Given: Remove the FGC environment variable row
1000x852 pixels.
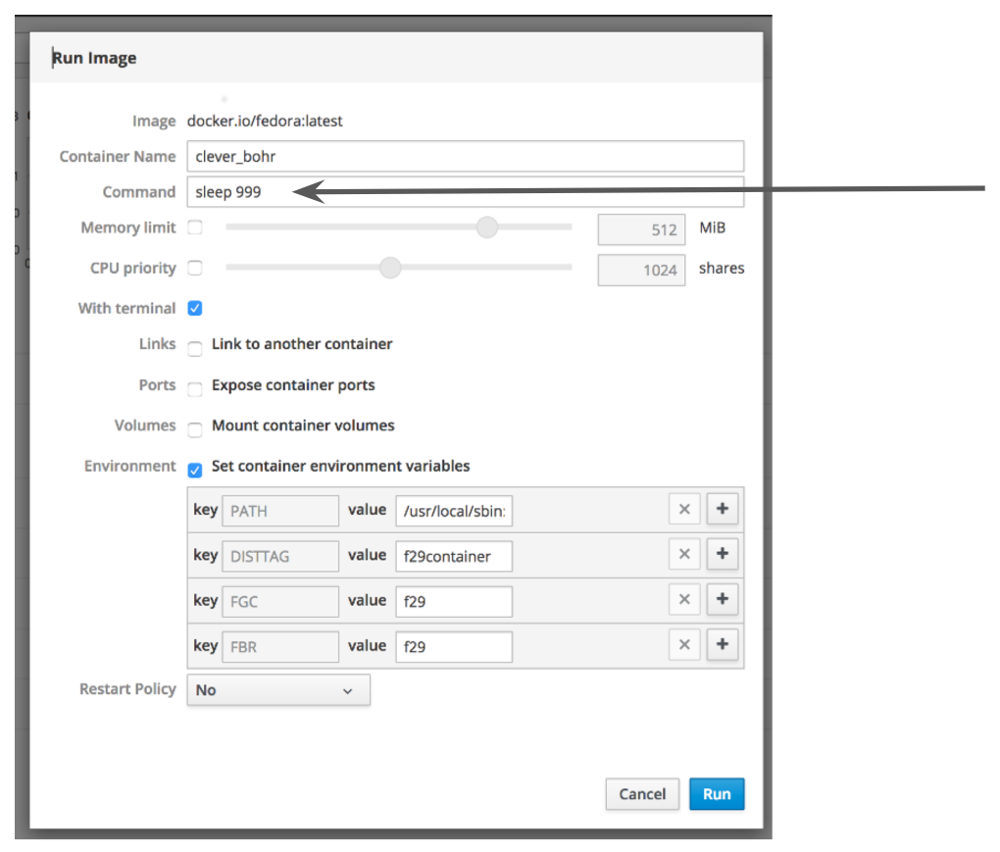Looking at the screenshot, I should pyautogui.click(x=684, y=599).
